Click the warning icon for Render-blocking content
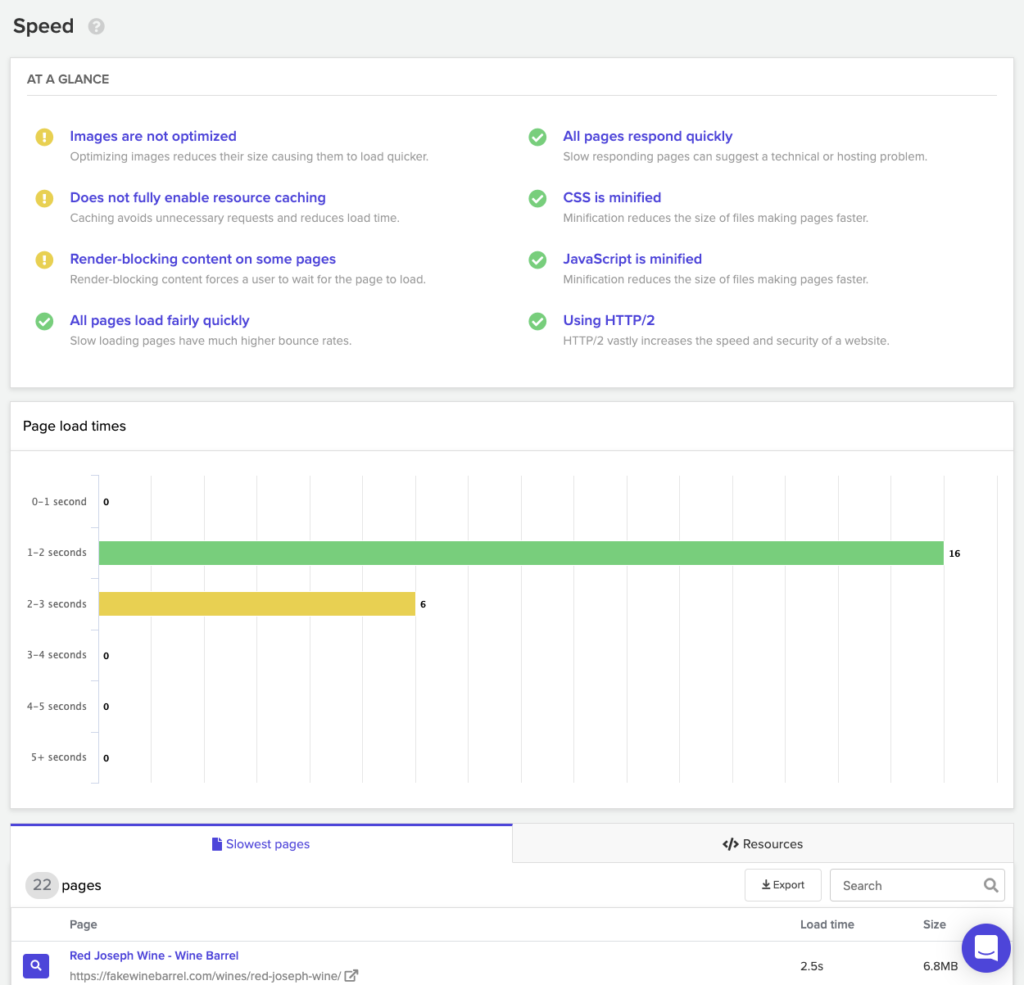The height and width of the screenshot is (985, 1024). pos(44,260)
